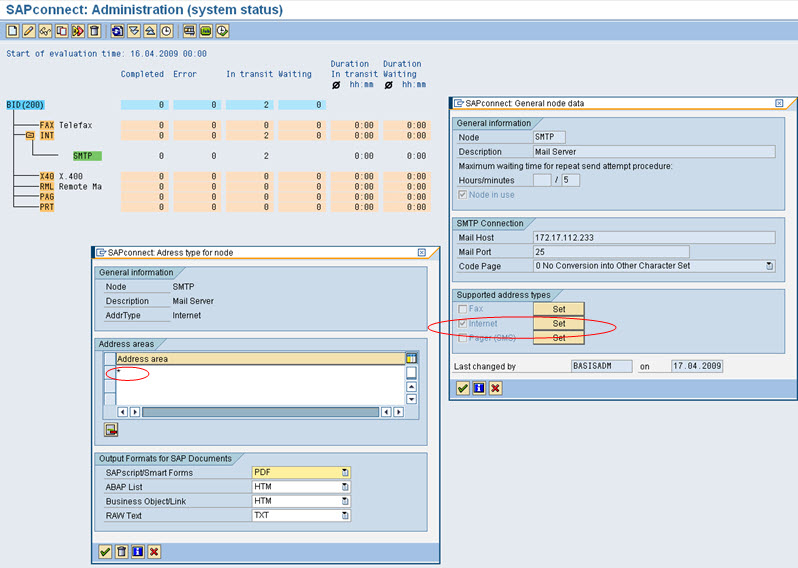Click info icon in Adress type dialog

tap(138, 552)
